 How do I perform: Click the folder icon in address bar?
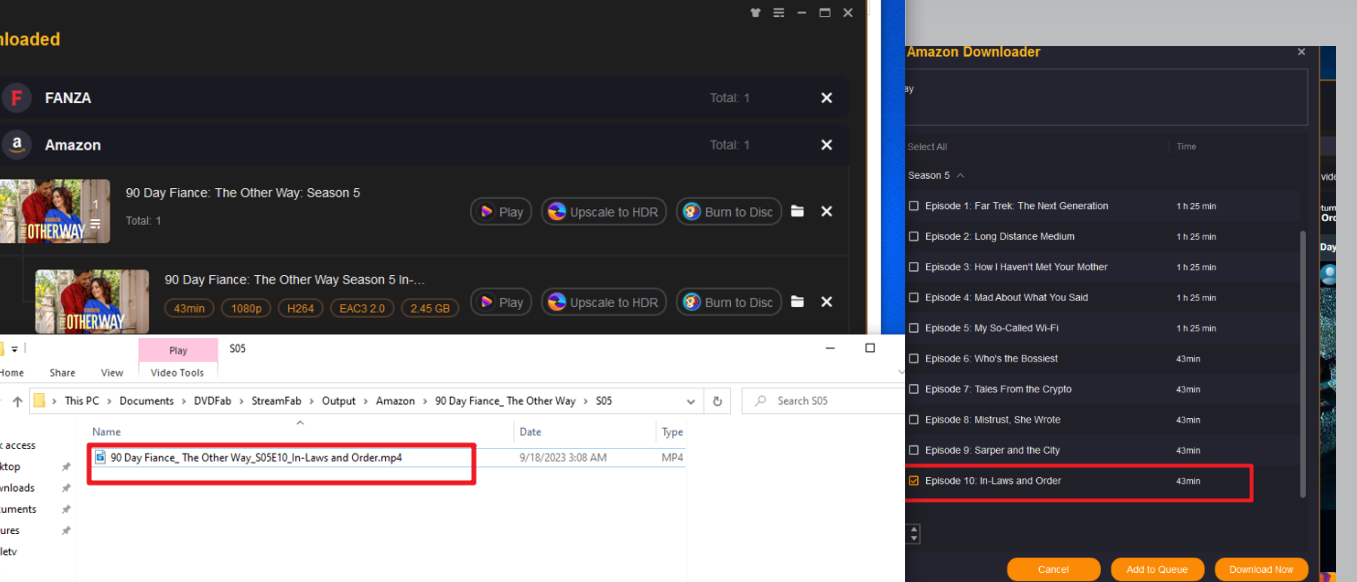(x=40, y=401)
